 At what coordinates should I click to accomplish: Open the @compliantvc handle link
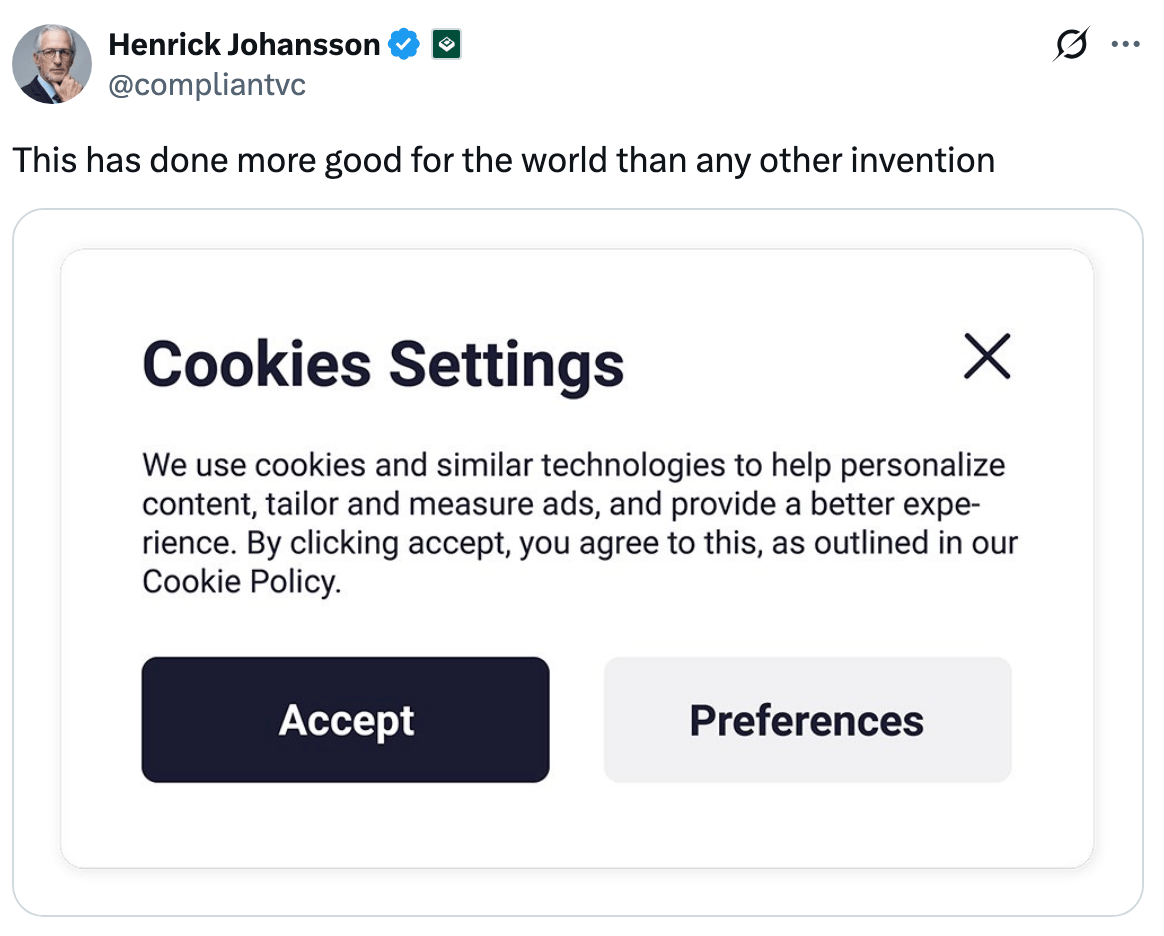[206, 85]
